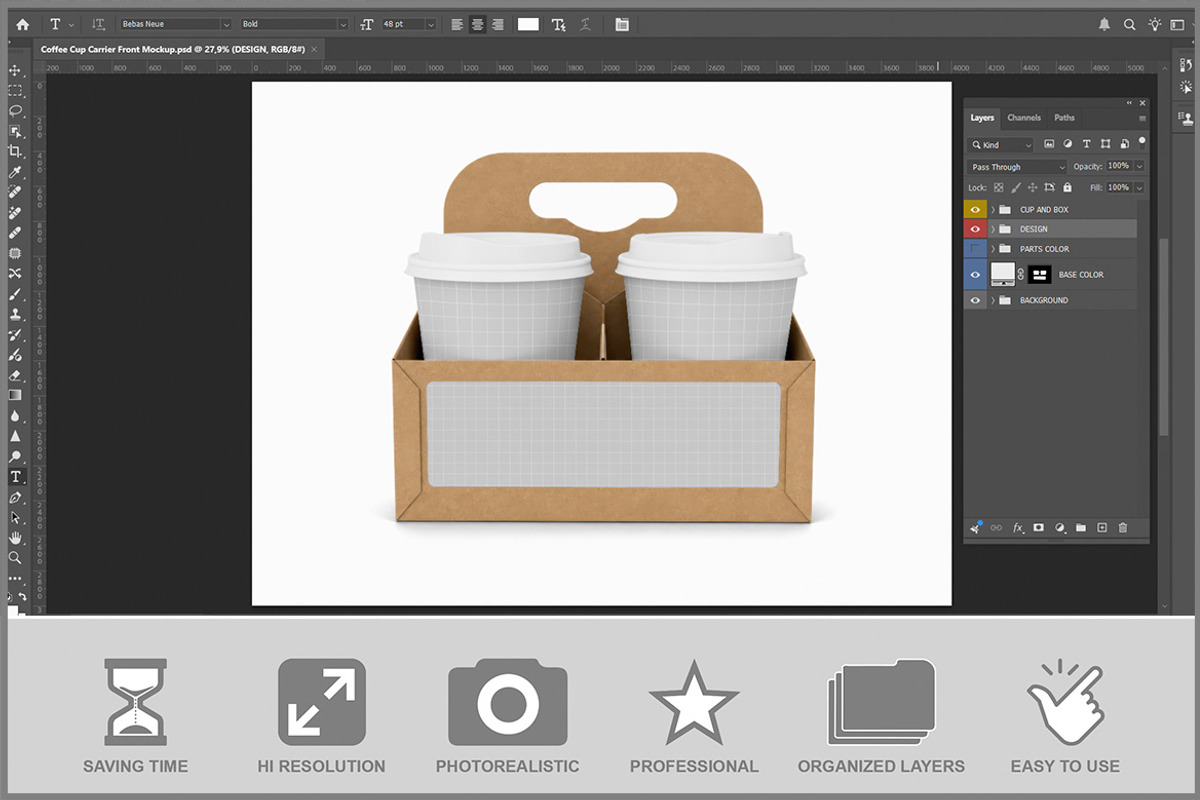Screen dimensions: 1200x800
Task: Click the notification bell icon
Action: coord(1105,24)
